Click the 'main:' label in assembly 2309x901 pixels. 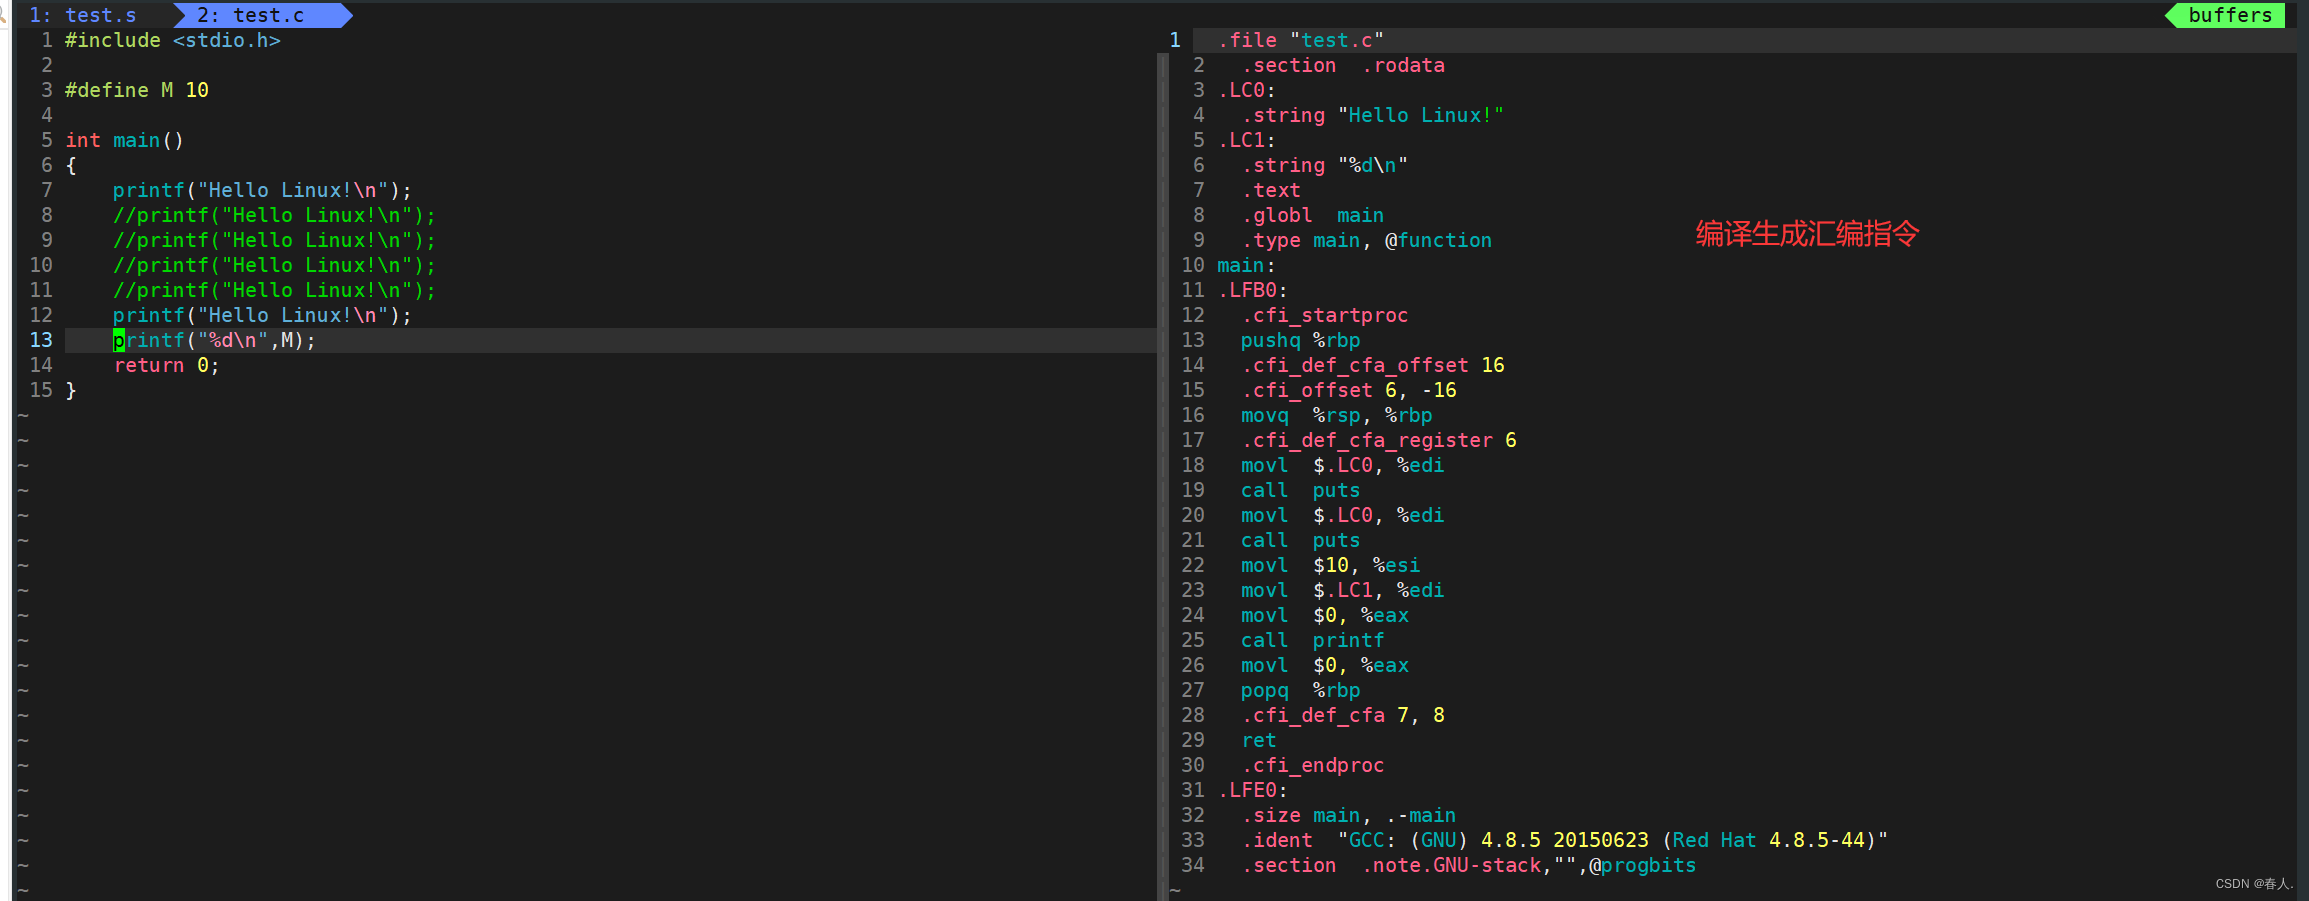click(1246, 265)
